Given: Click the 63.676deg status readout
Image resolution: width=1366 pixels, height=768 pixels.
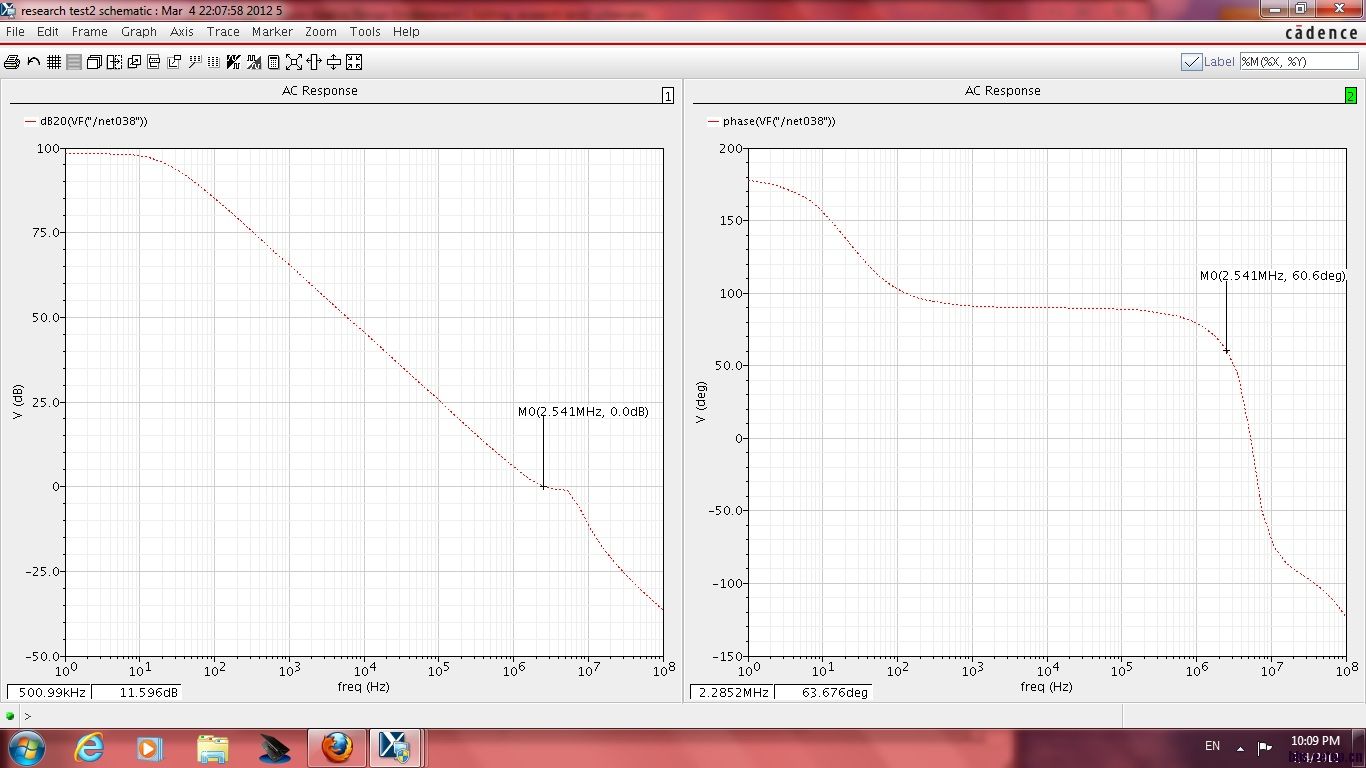Looking at the screenshot, I should pyautogui.click(x=823, y=692).
